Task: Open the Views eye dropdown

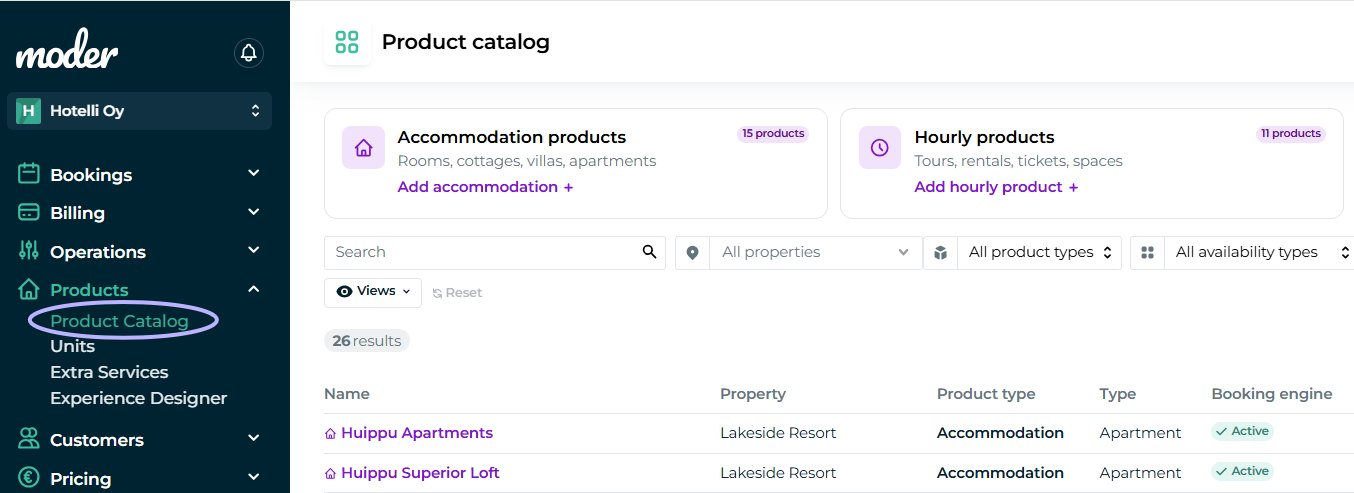Action: (373, 292)
